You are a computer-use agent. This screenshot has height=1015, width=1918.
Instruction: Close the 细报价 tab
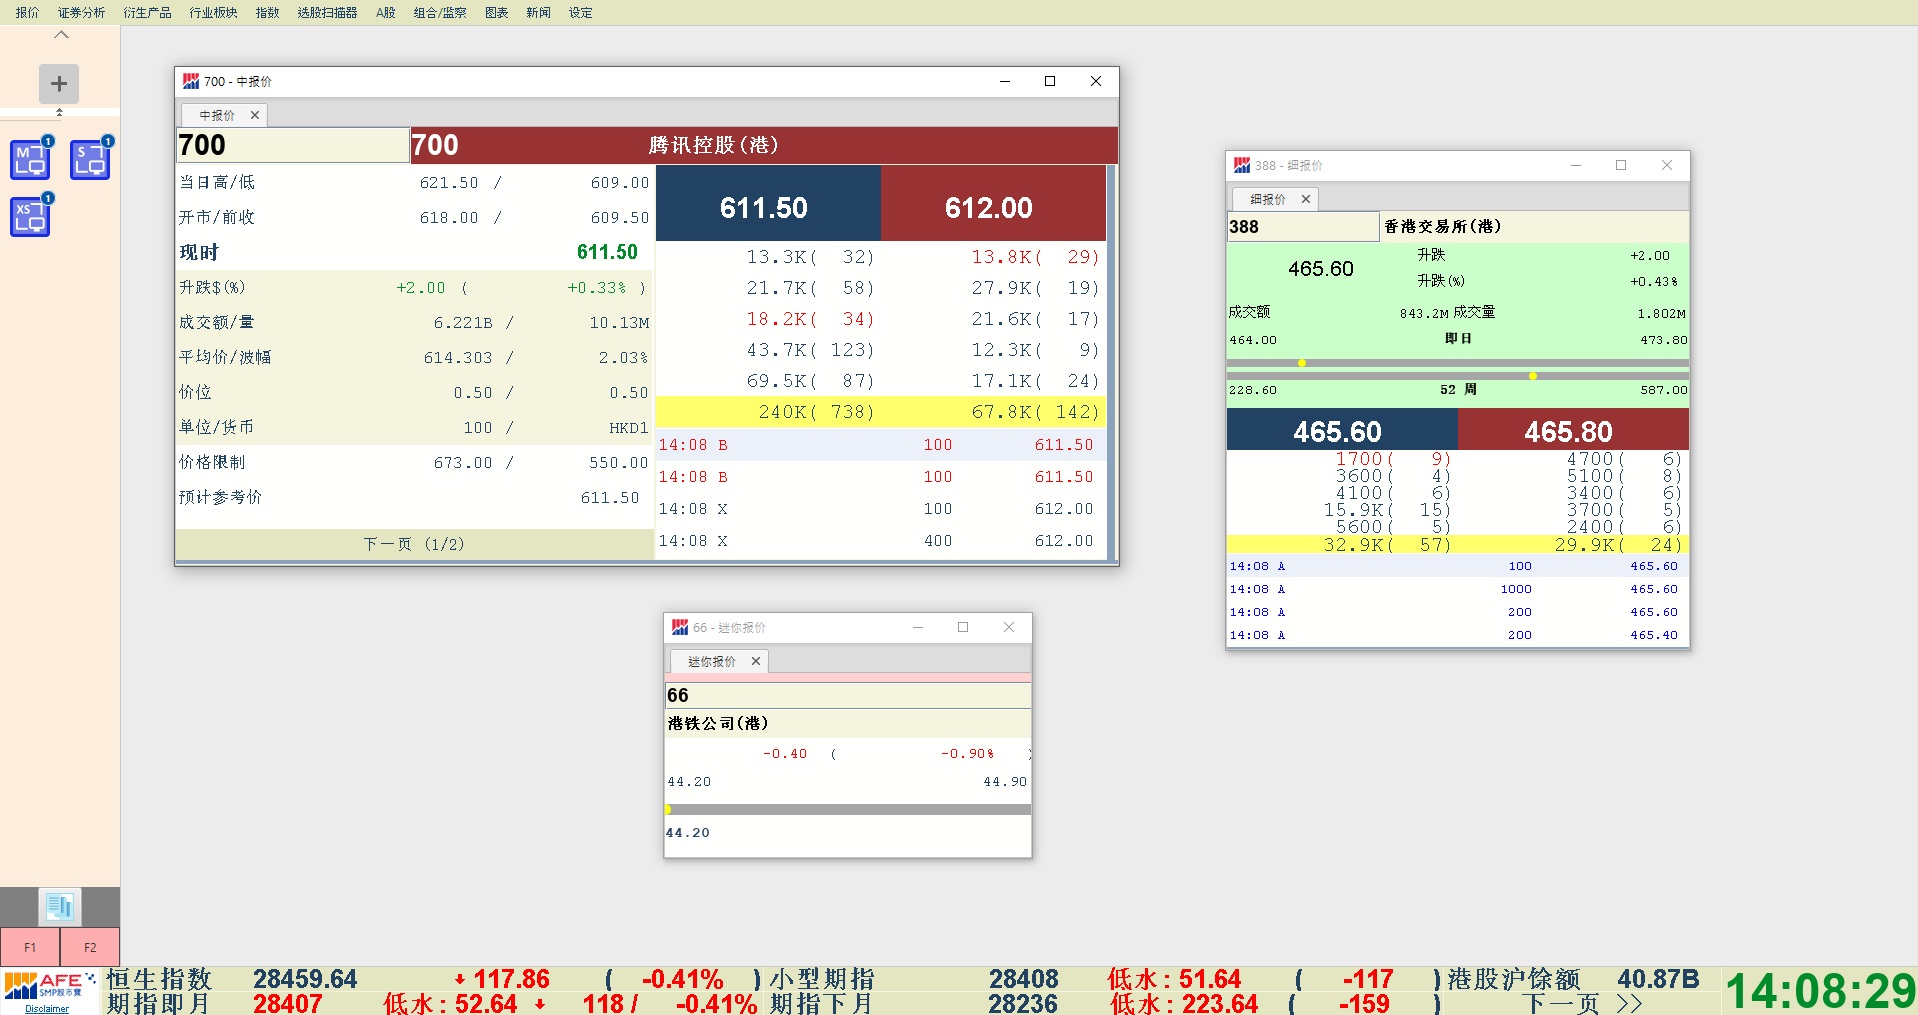tap(1306, 199)
